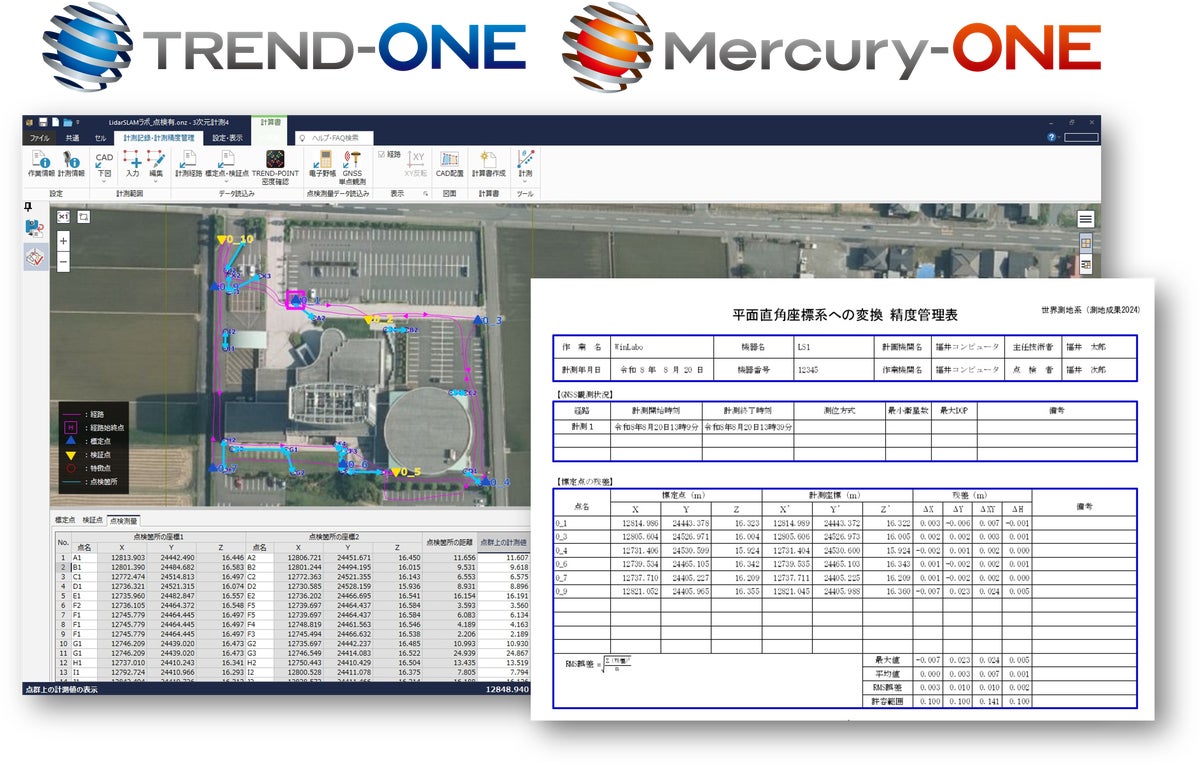Click the fit-to-window icon on map

[84, 215]
